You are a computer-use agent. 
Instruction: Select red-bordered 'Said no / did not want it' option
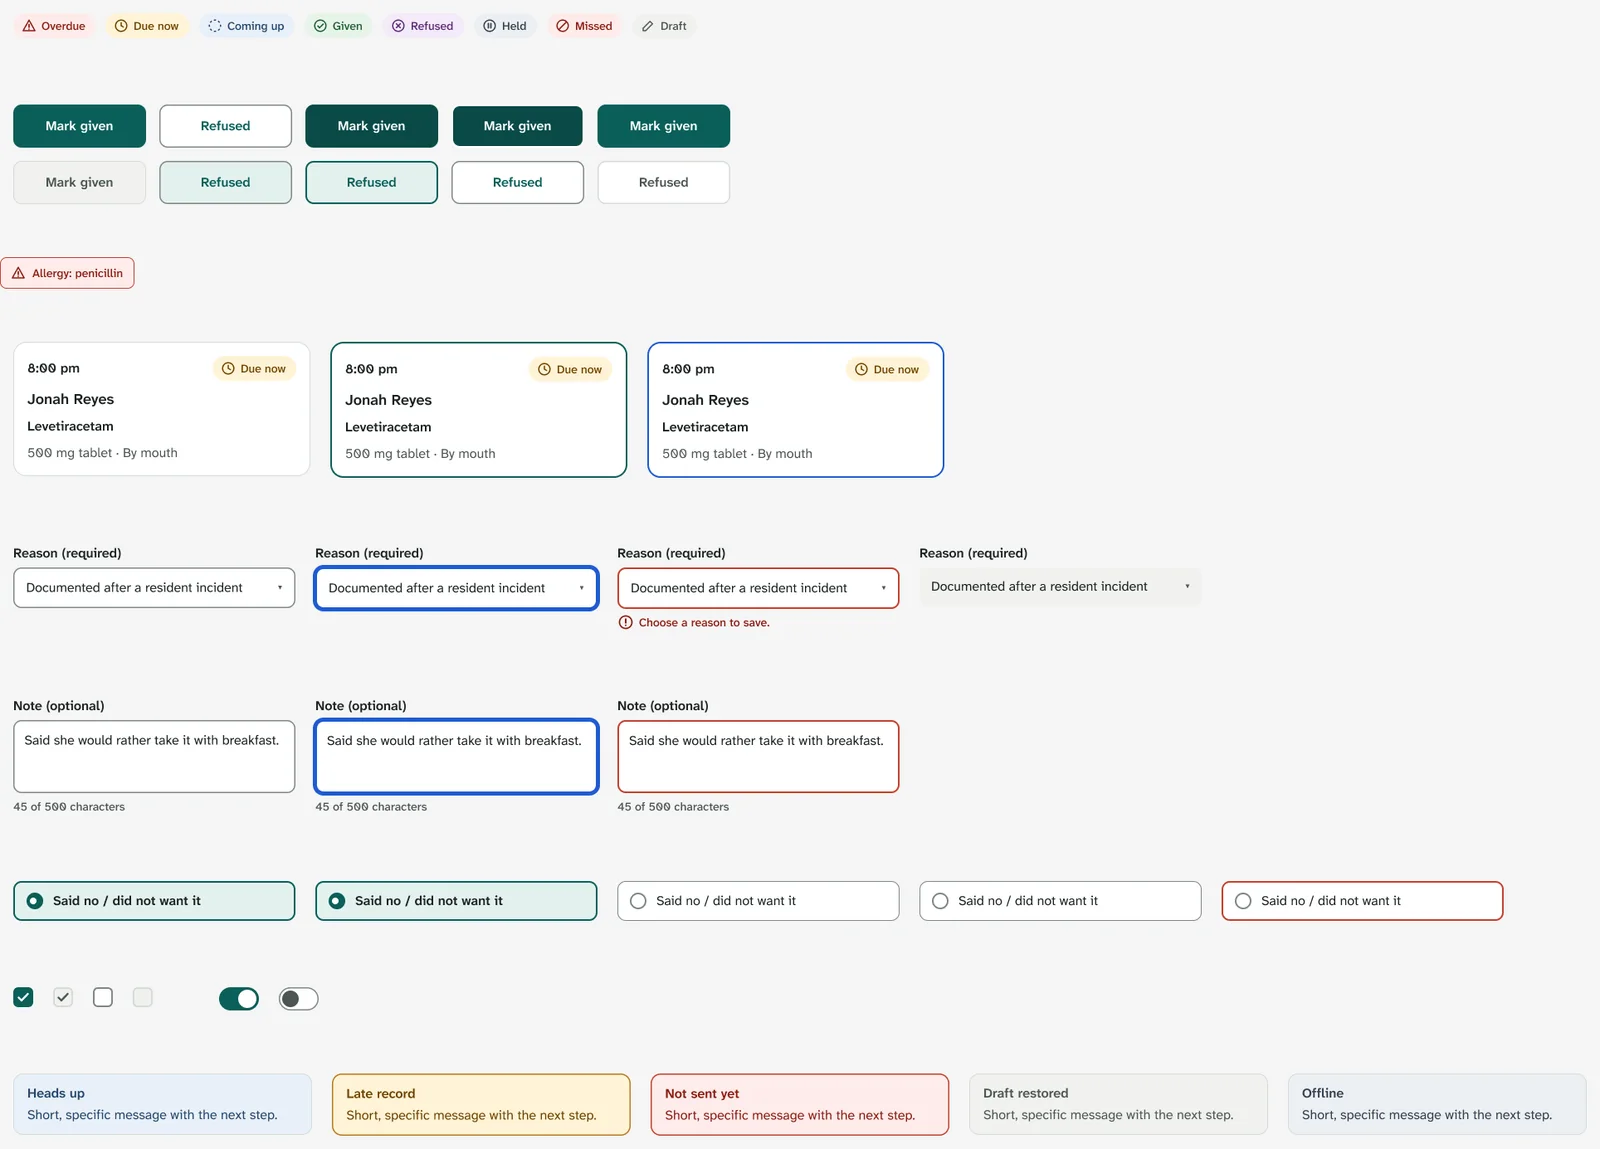[1362, 901]
